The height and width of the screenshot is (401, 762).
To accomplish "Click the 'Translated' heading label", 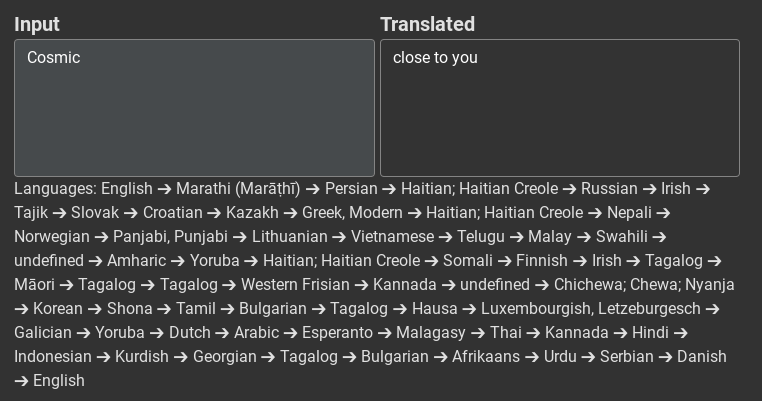I will 427,24.
